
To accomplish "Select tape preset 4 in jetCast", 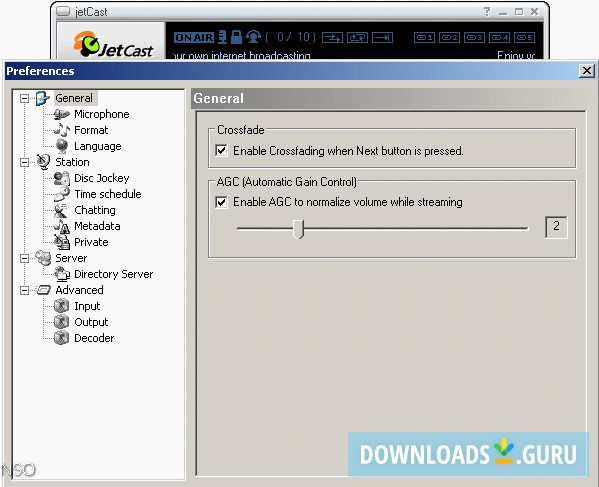I will point(500,37).
